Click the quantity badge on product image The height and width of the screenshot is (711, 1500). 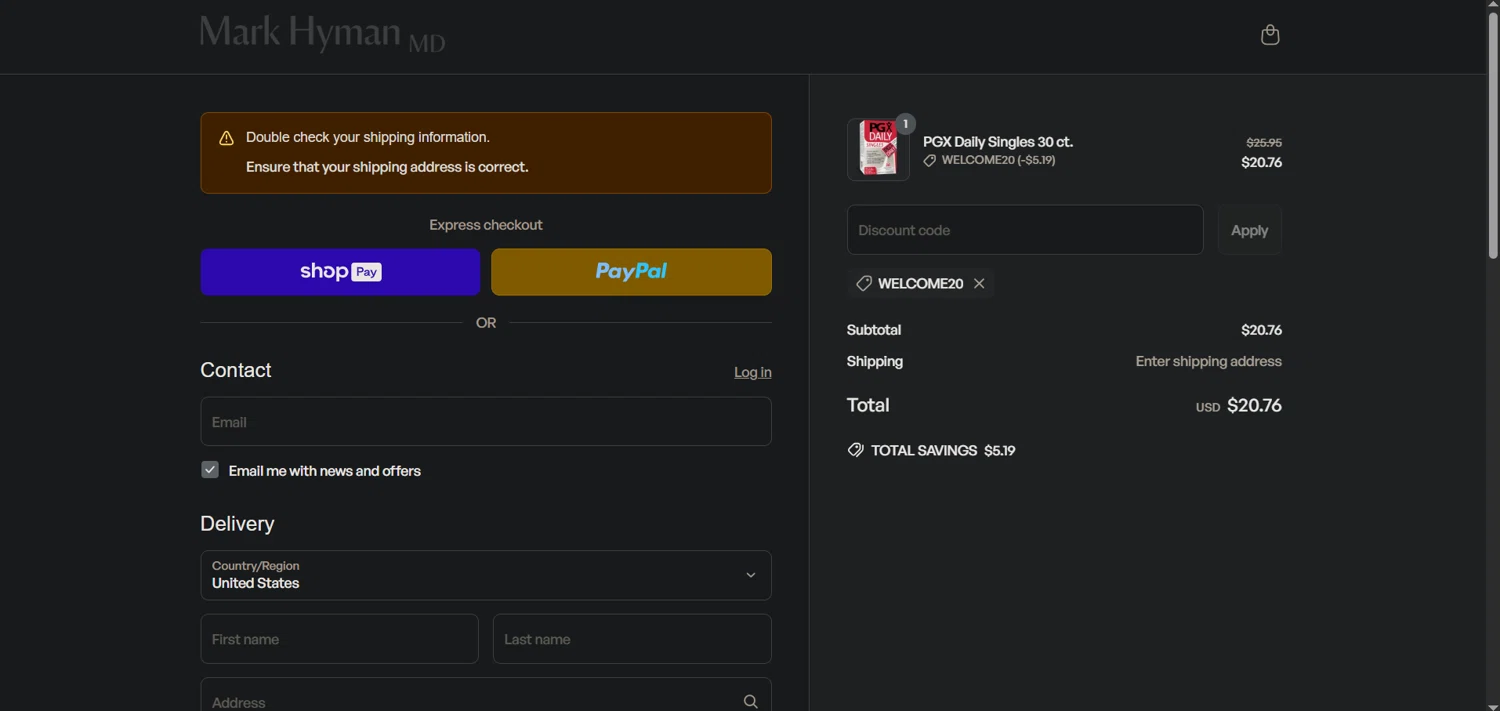click(x=905, y=124)
